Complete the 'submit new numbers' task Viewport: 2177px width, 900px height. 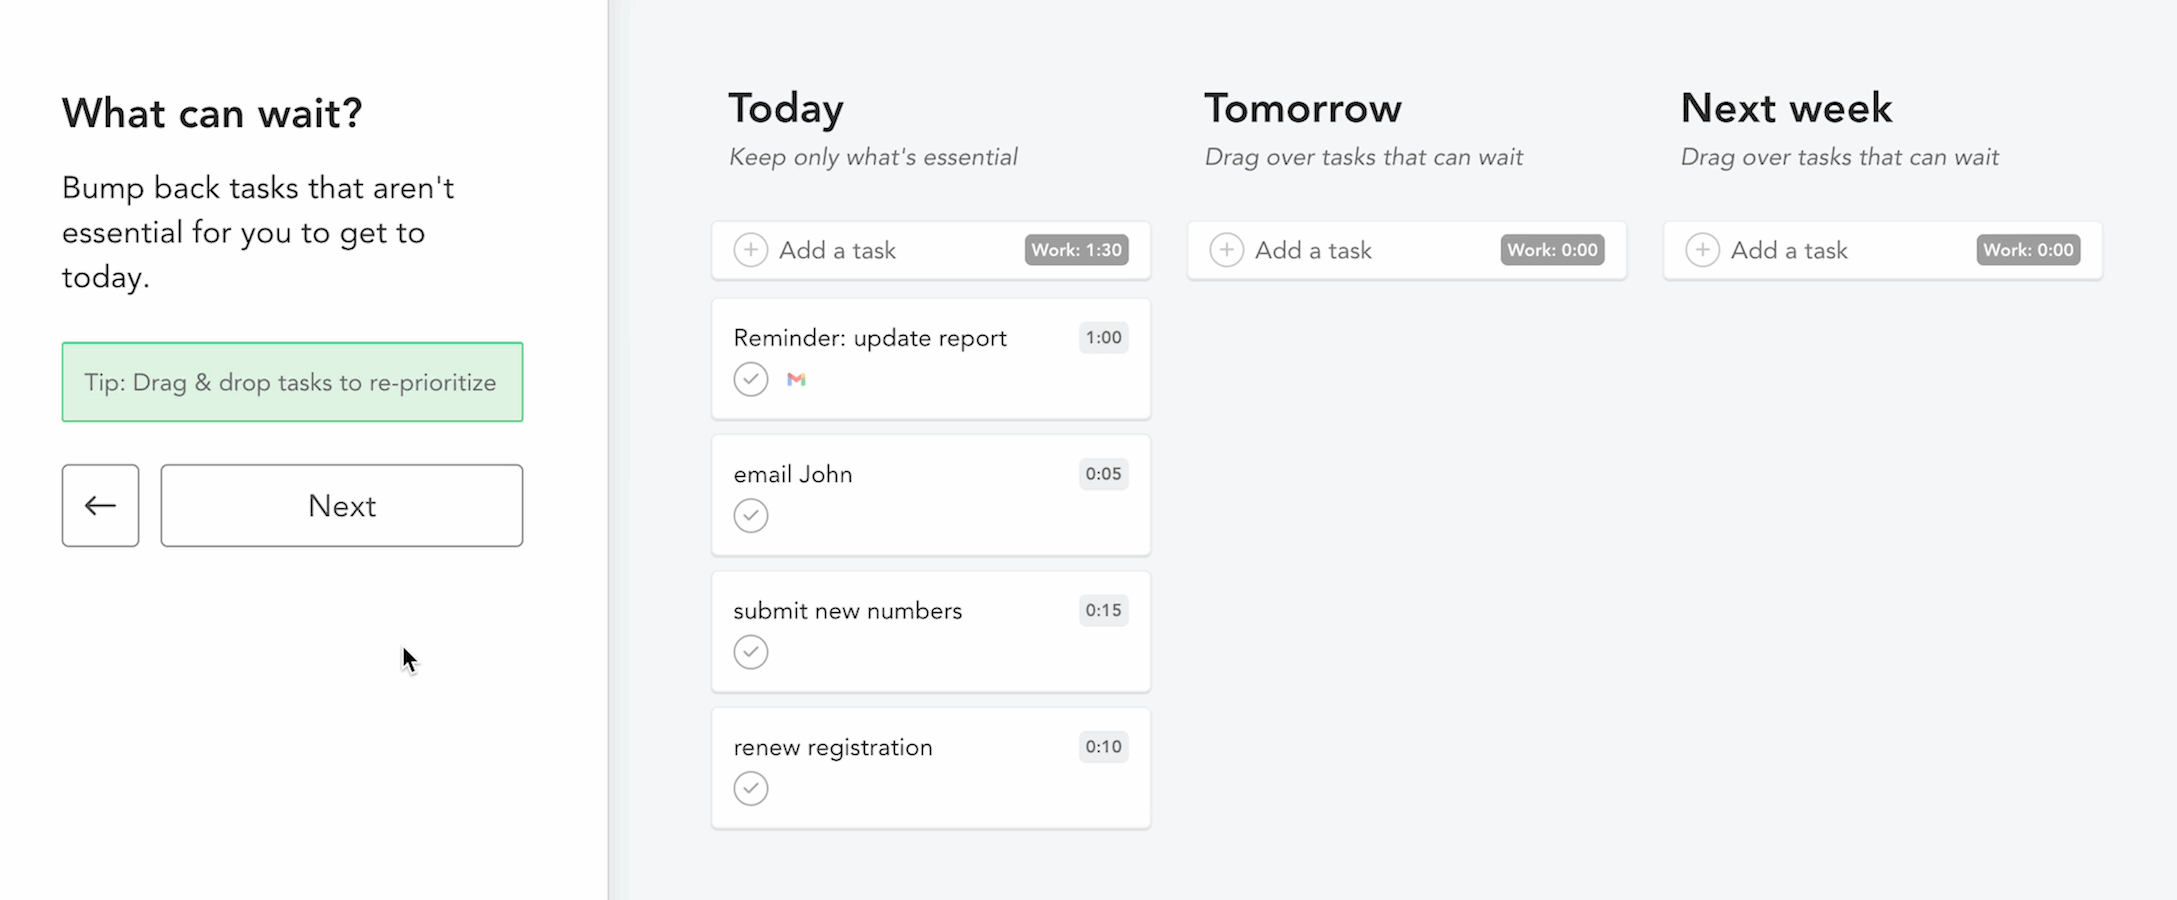[x=751, y=651]
